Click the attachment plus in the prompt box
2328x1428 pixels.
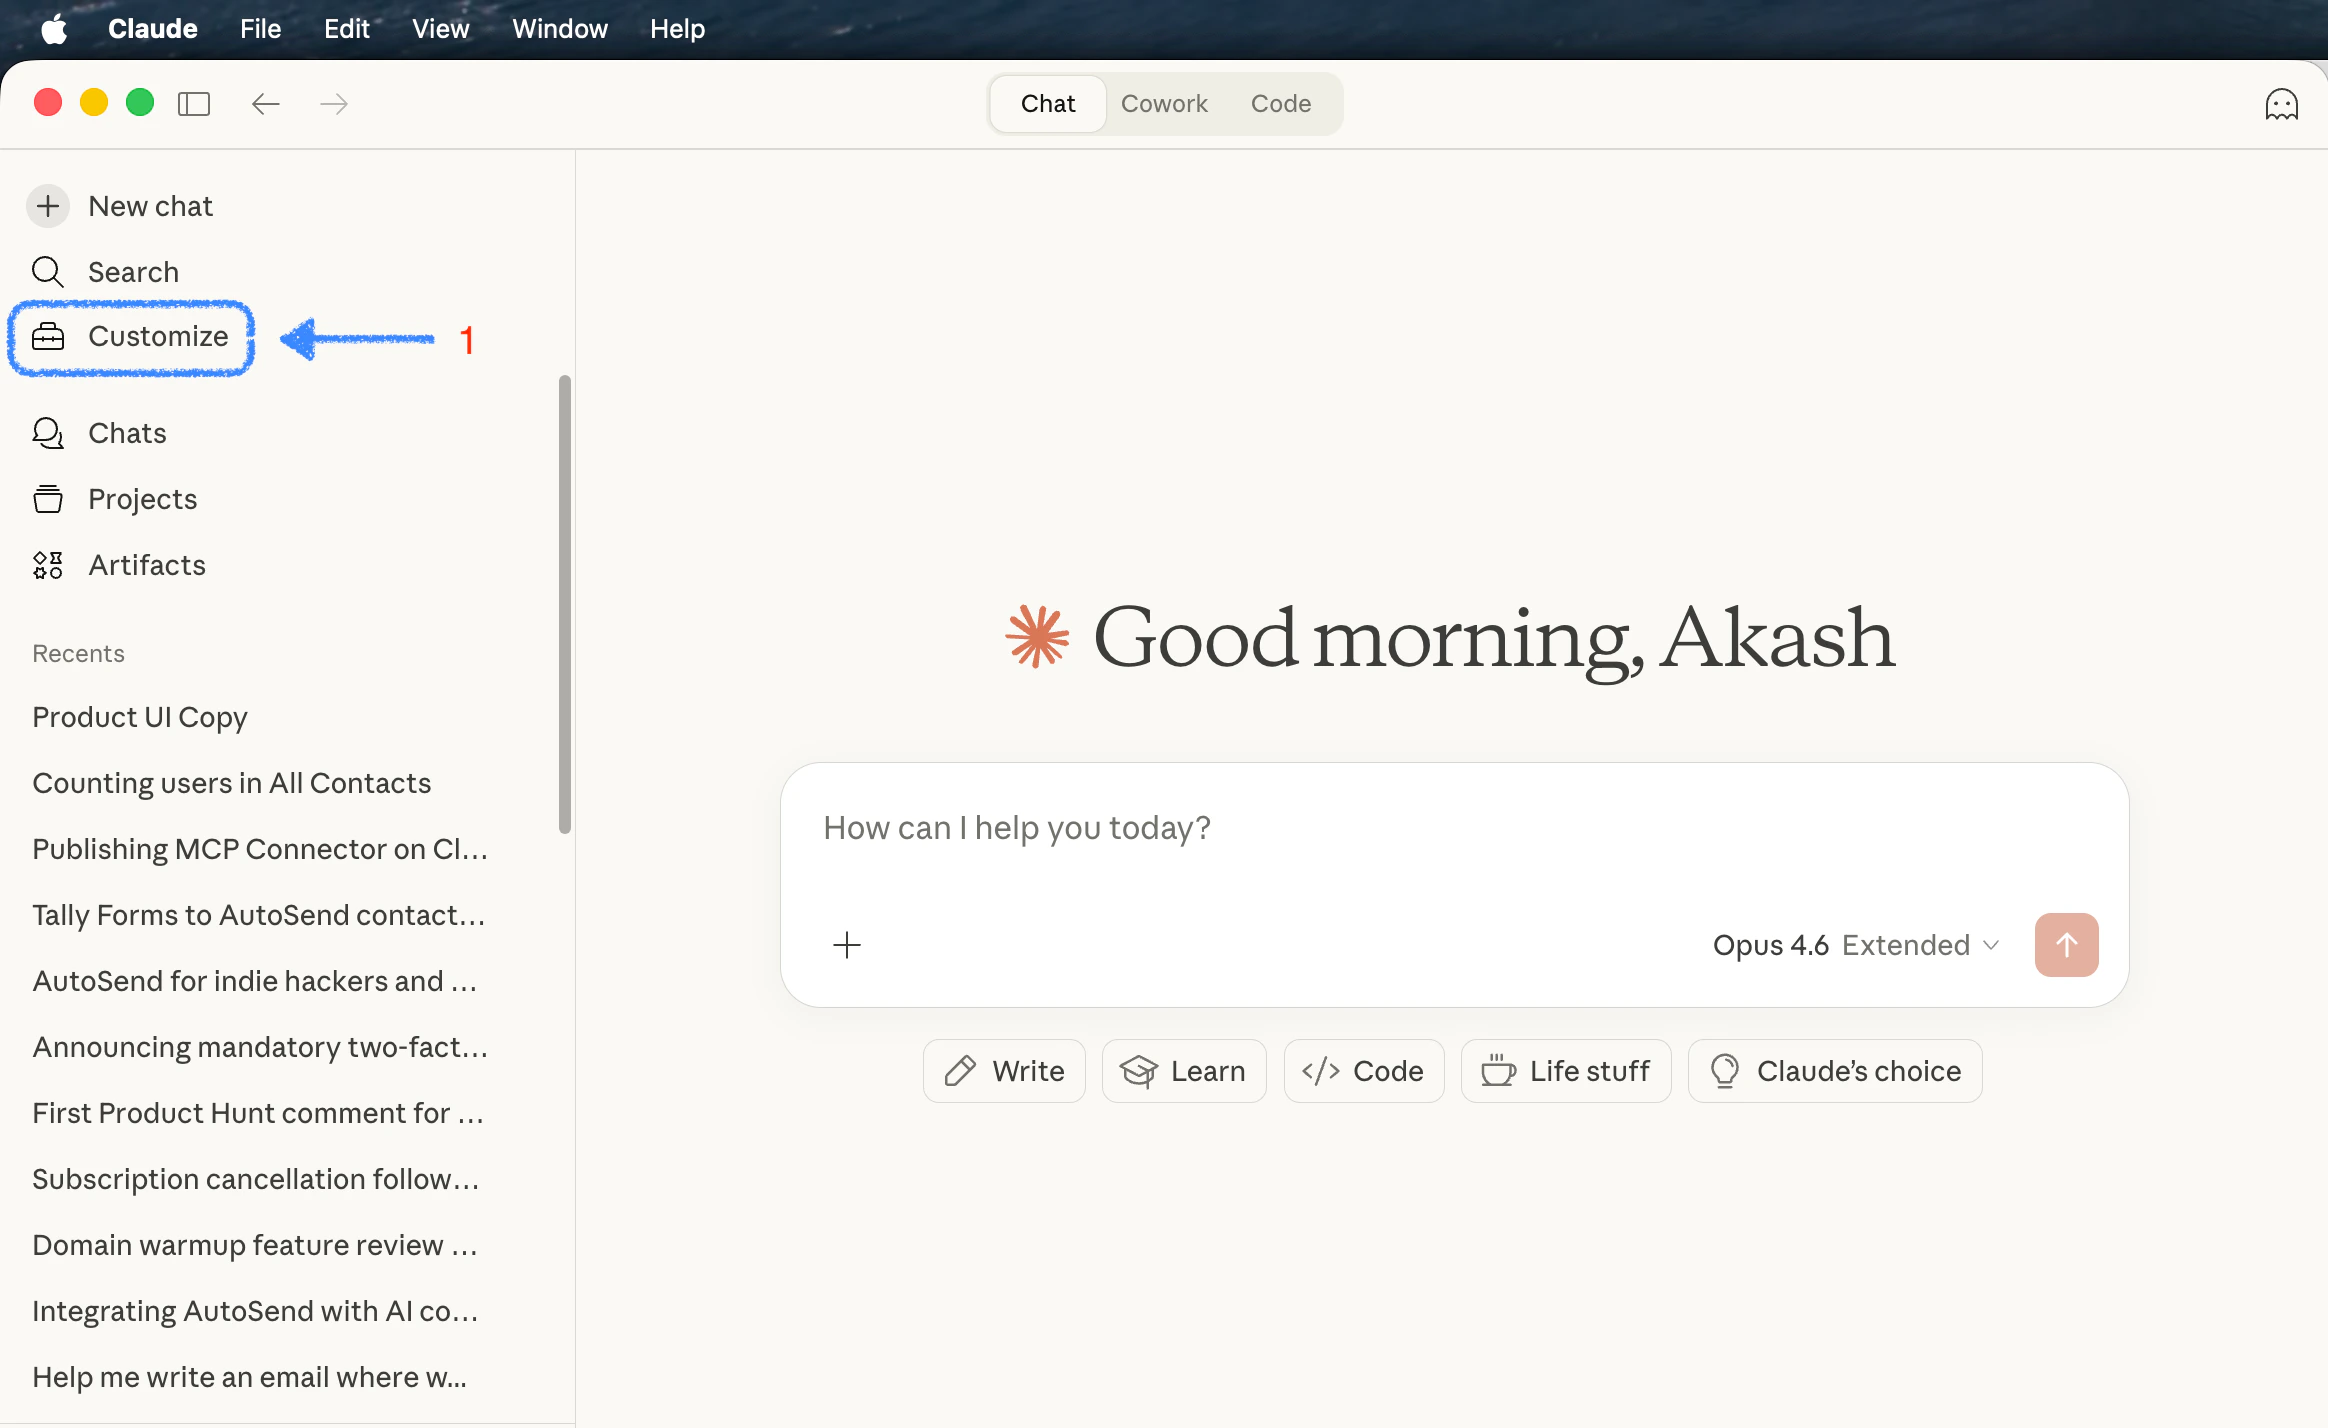pos(847,945)
